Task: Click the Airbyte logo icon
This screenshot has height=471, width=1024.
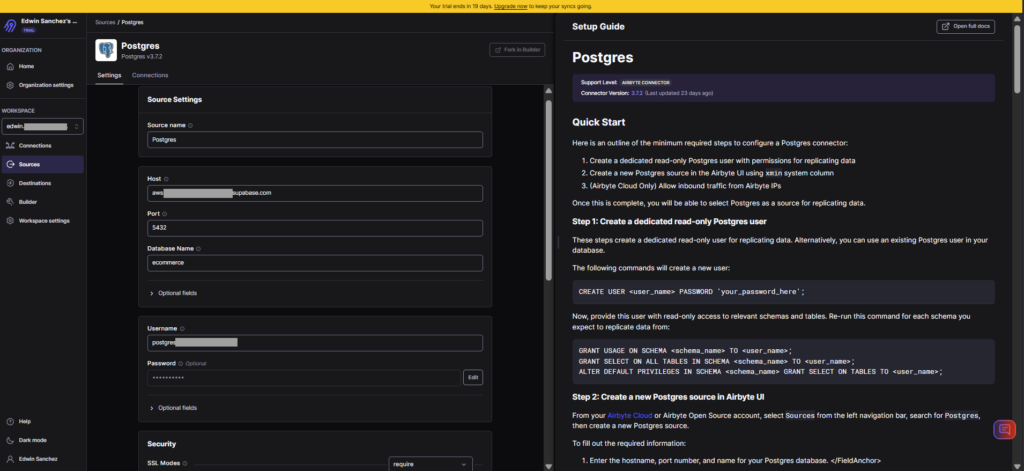Action: point(10,26)
